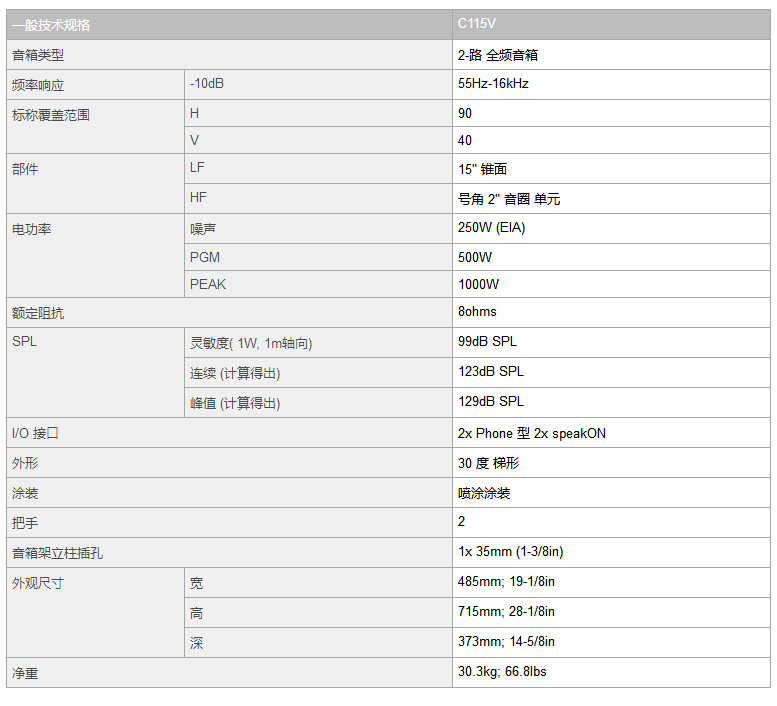Select the 2-路 全频音箱 value cell
Viewport: 777px width, 706px height.
pos(611,54)
